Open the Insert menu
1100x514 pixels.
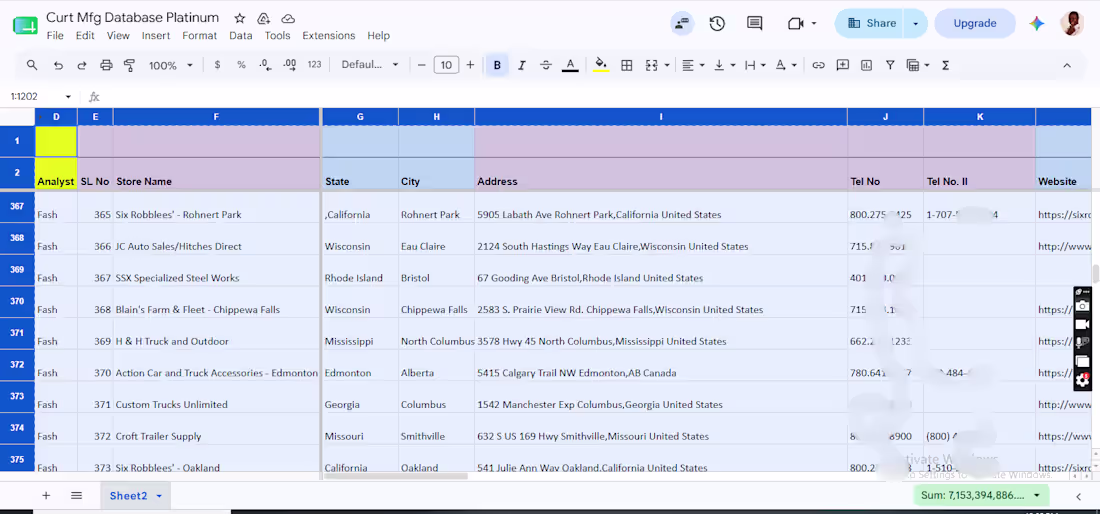[156, 36]
